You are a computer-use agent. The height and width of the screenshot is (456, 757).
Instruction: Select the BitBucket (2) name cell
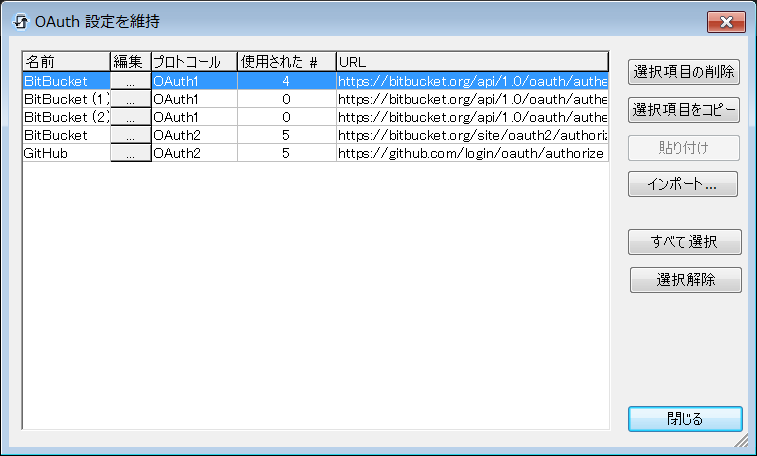click(66, 117)
